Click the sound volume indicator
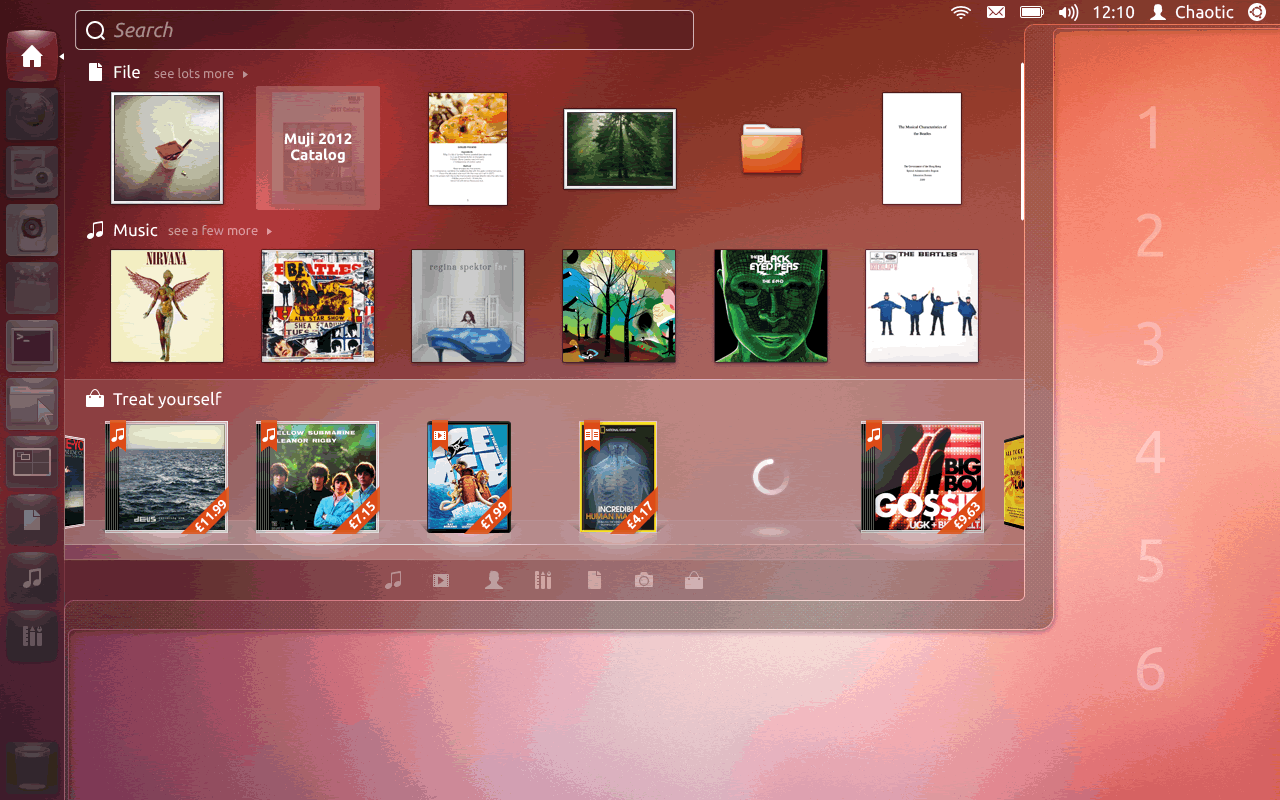Screen dimensions: 1280x800 pyautogui.click(x=1068, y=12)
